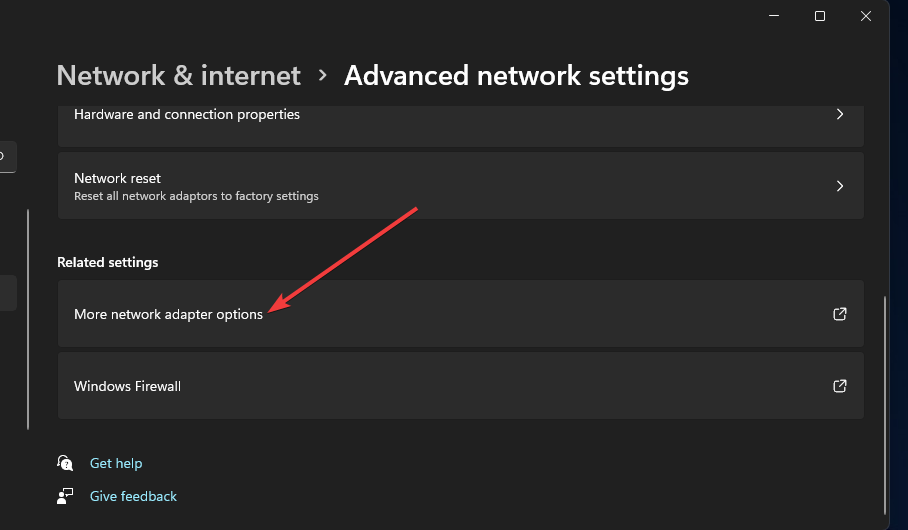This screenshot has height=530, width=908.
Task: Open the Network reset option
Action: tap(118, 178)
